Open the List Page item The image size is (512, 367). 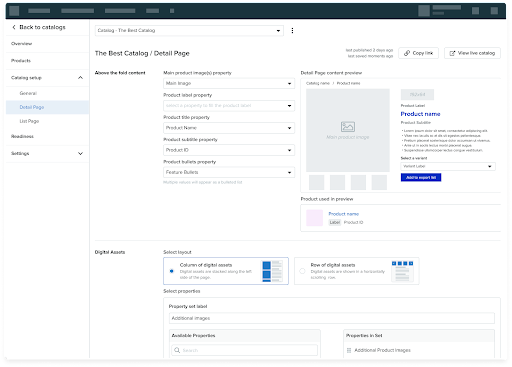coord(47,121)
